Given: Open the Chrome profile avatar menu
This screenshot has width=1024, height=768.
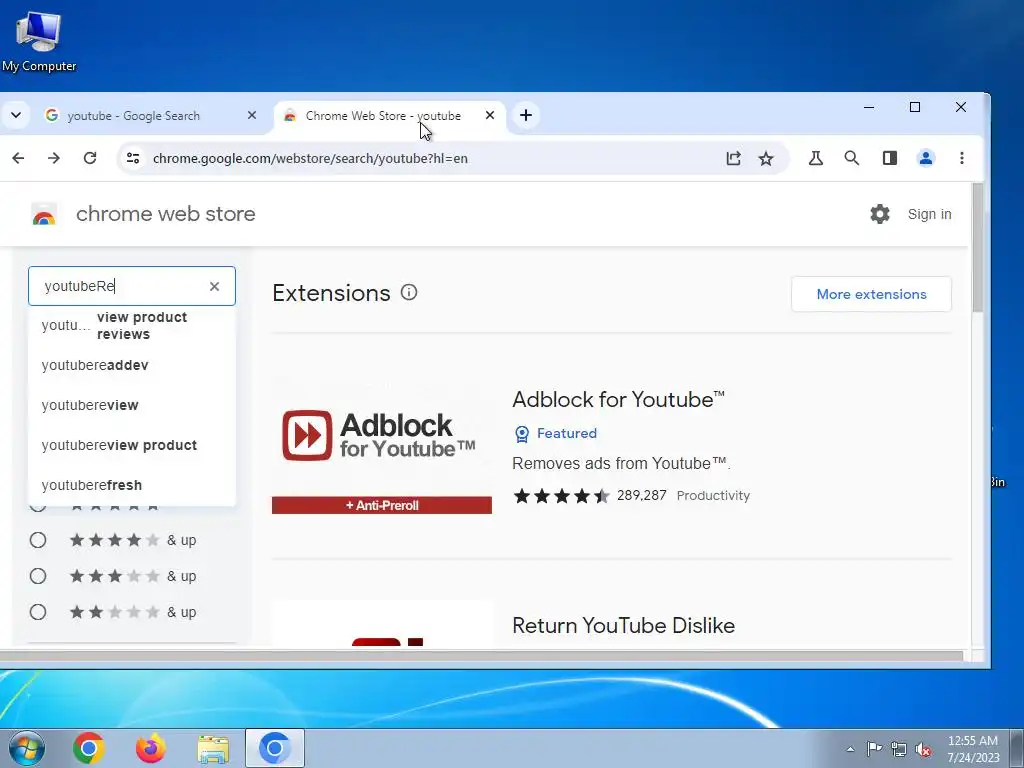Looking at the screenshot, I should pyautogui.click(x=926, y=158).
